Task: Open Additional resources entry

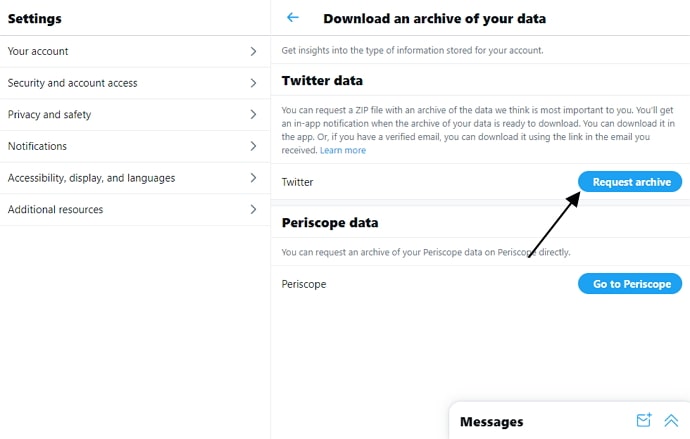Action: [x=135, y=209]
